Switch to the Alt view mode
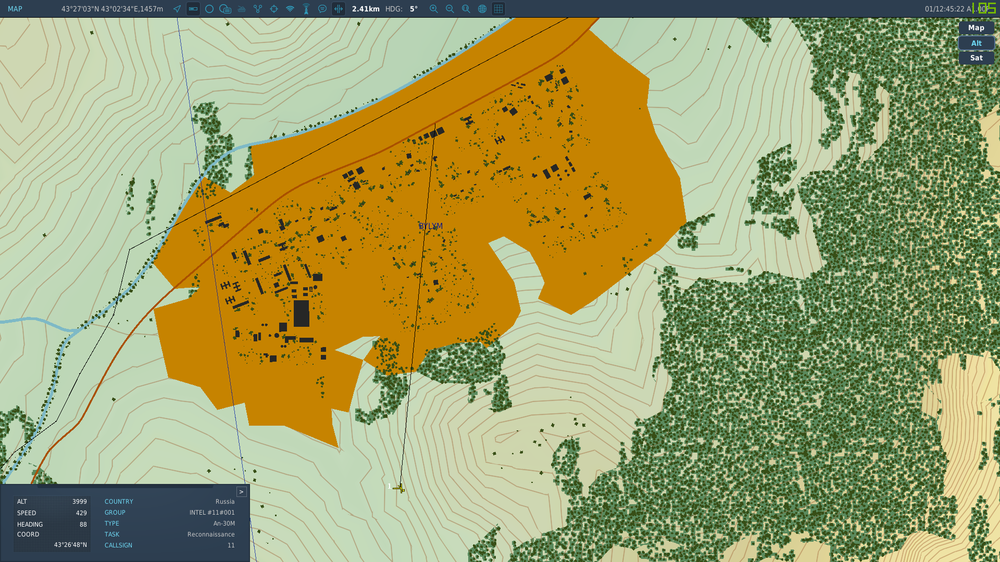 click(x=976, y=43)
